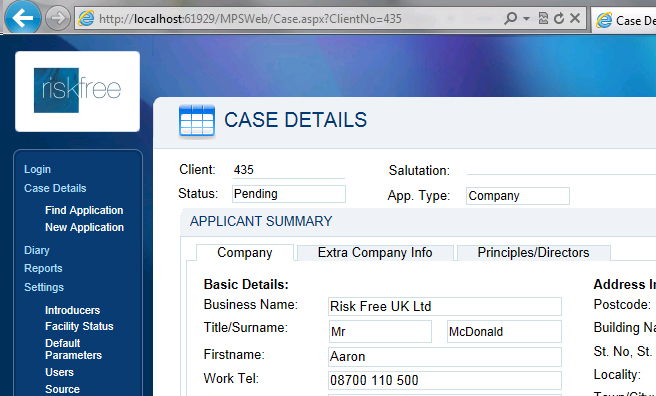Click the Case Details calendar grid icon
656x396 pixels.
pos(197,121)
